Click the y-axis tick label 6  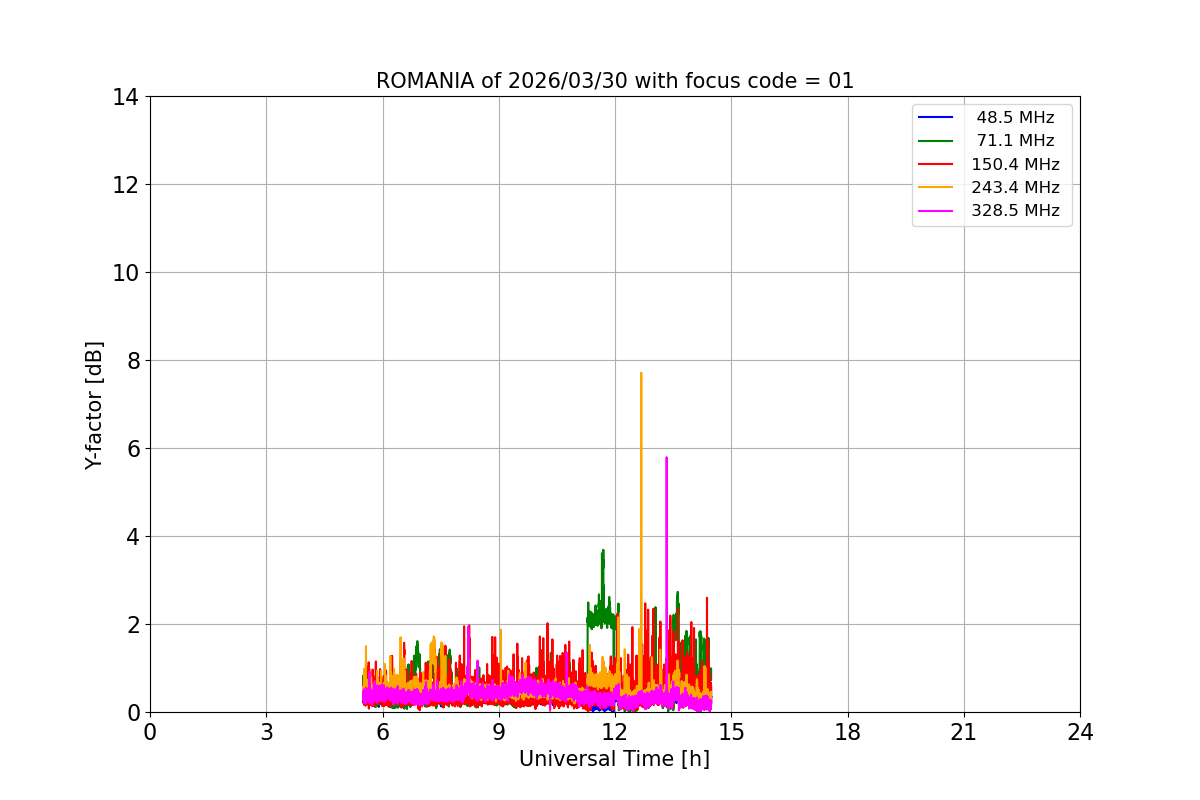click(x=133, y=449)
